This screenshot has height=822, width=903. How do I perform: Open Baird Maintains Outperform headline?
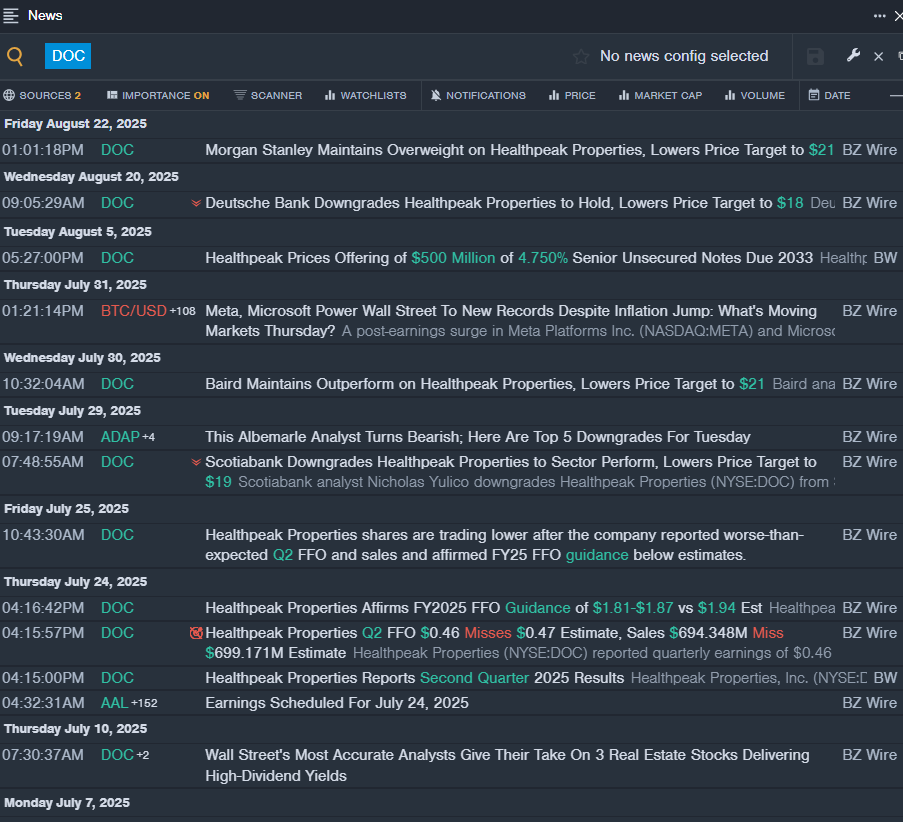click(485, 384)
